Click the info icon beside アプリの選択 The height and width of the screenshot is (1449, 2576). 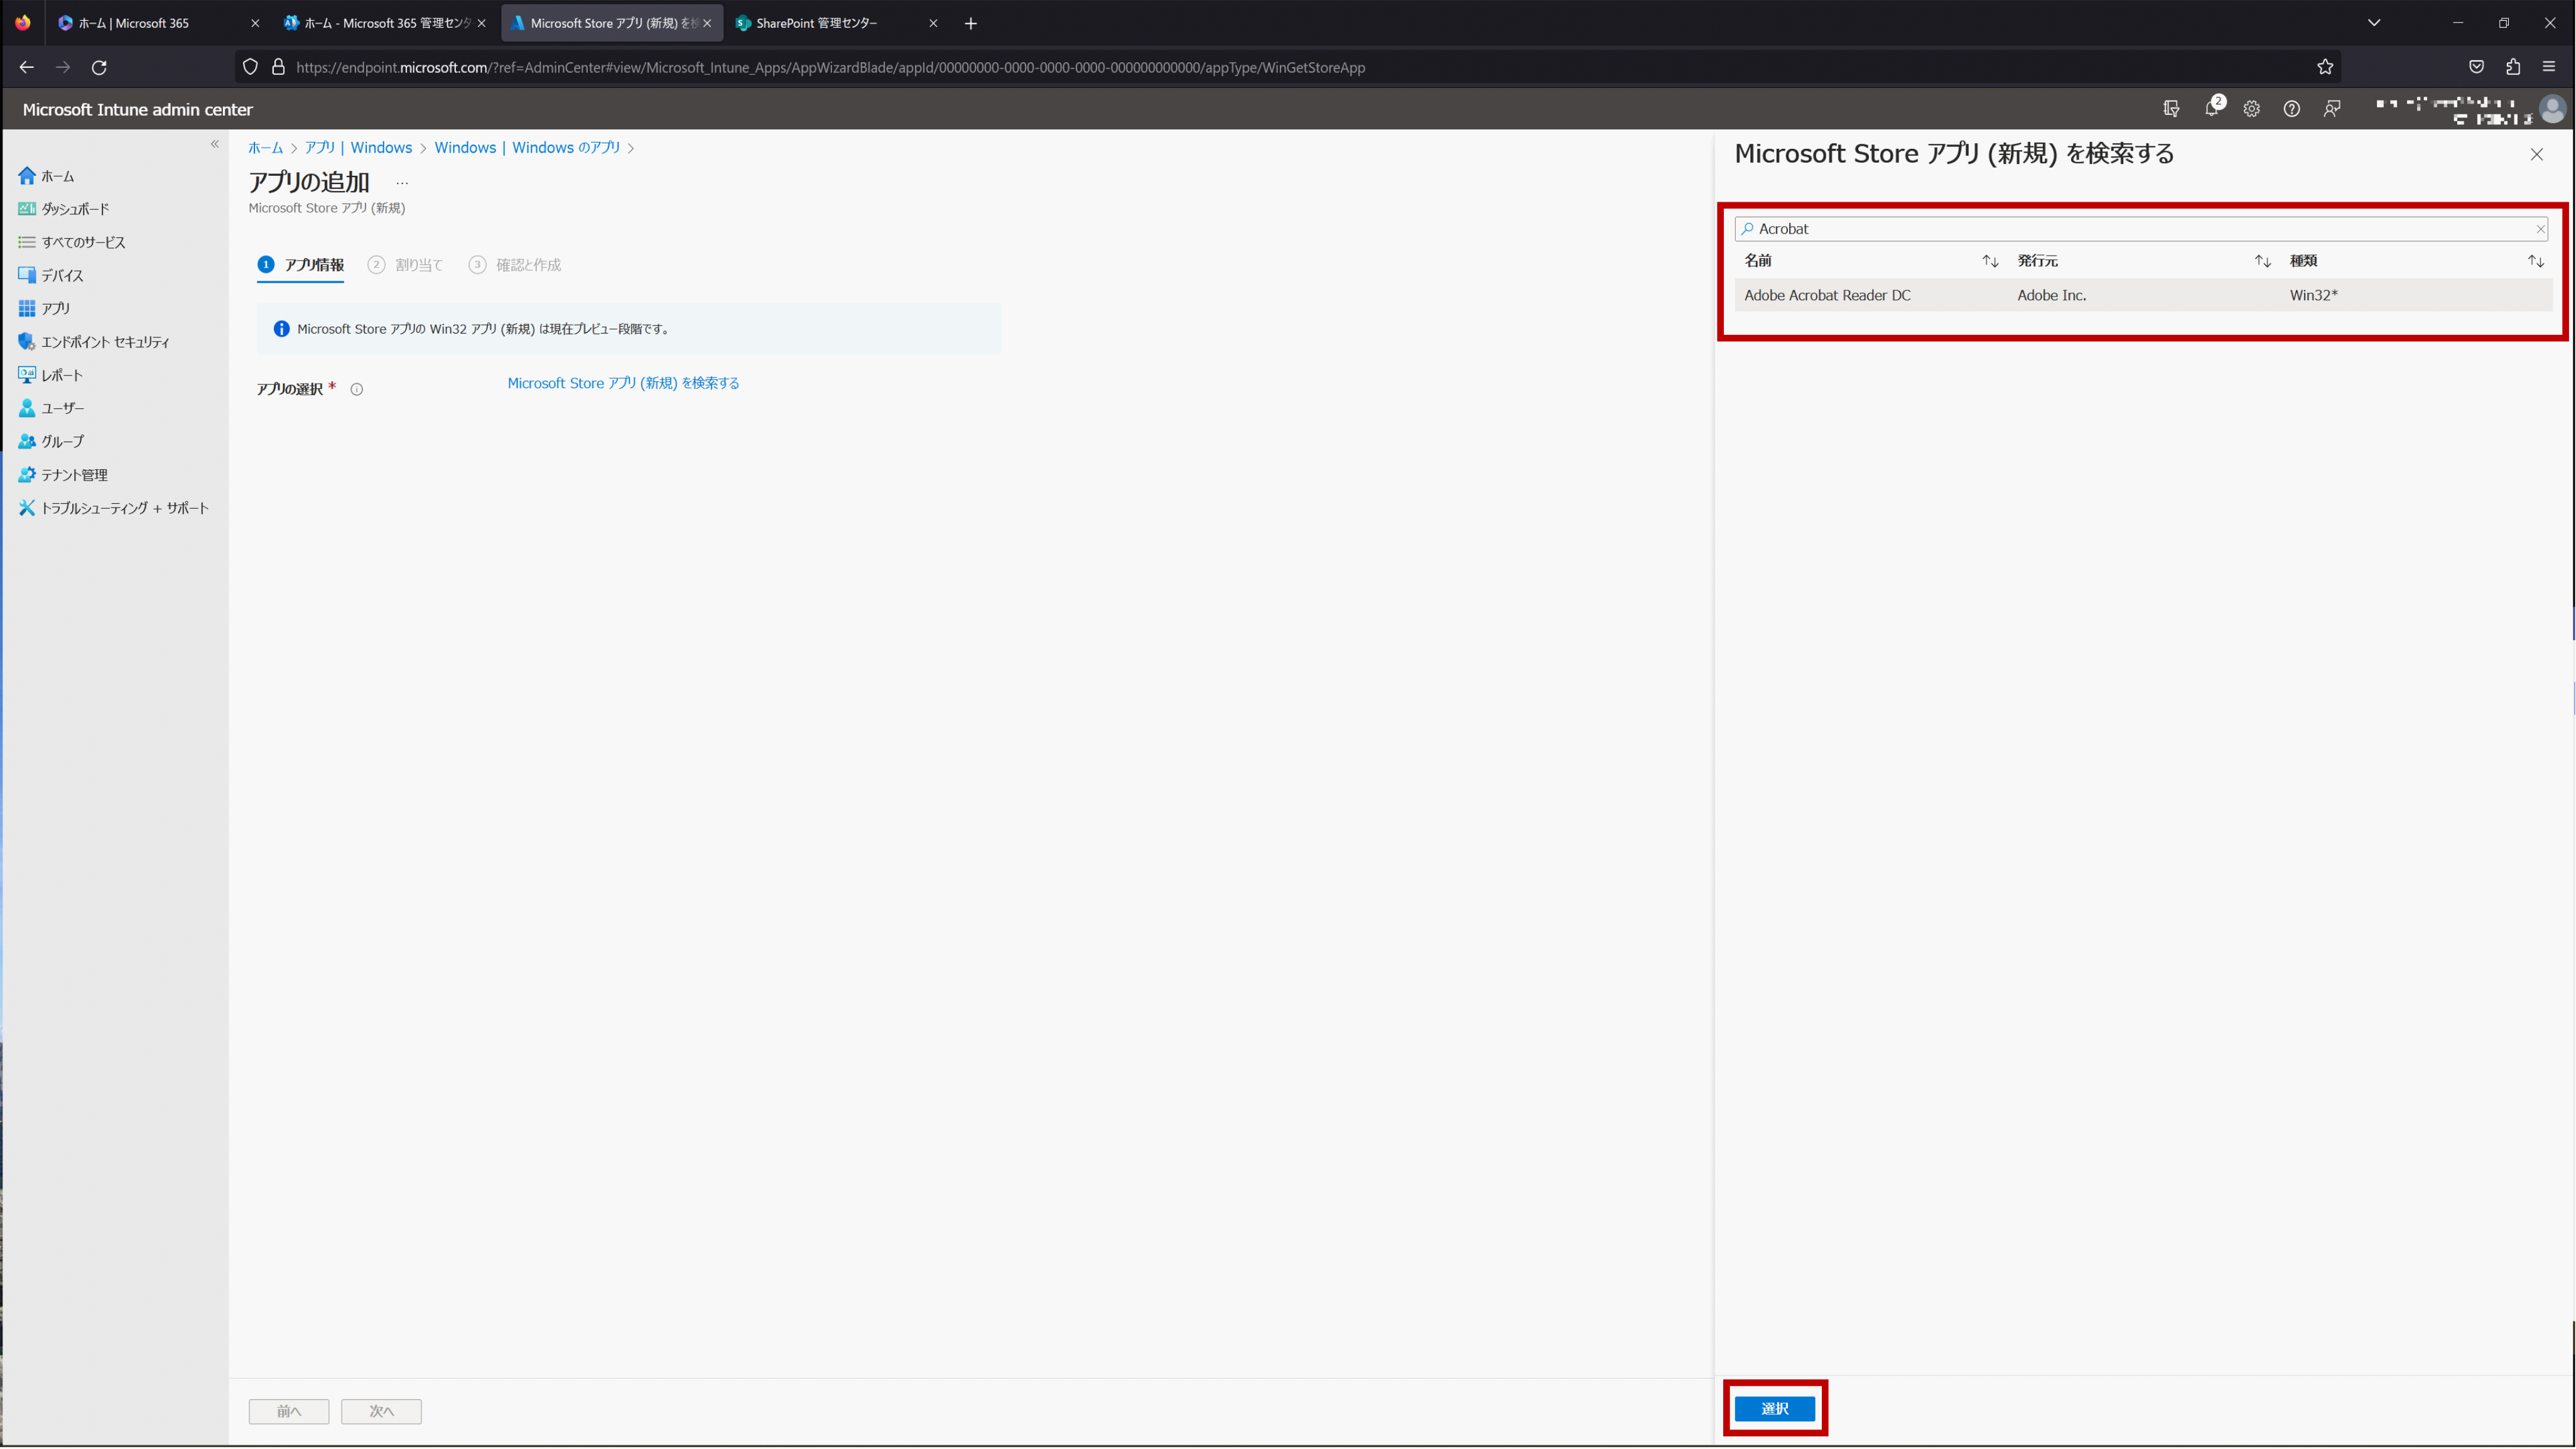pyautogui.click(x=356, y=390)
